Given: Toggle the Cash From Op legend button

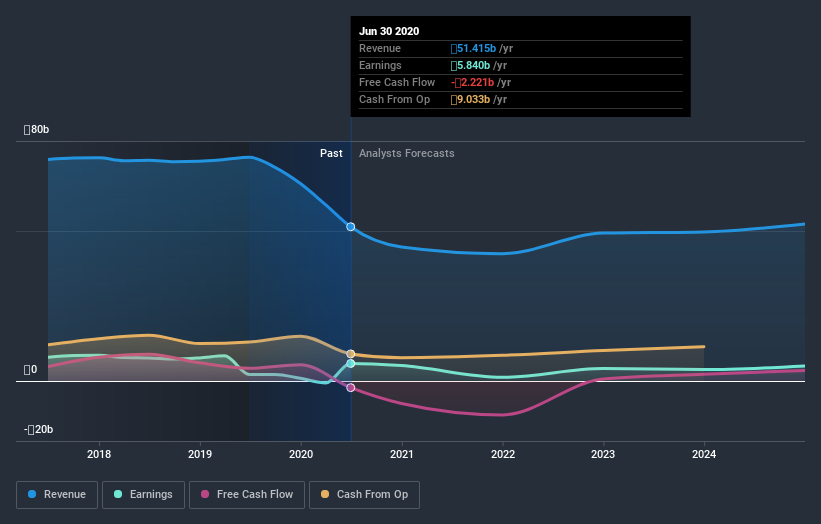Looking at the screenshot, I should pyautogui.click(x=364, y=495).
